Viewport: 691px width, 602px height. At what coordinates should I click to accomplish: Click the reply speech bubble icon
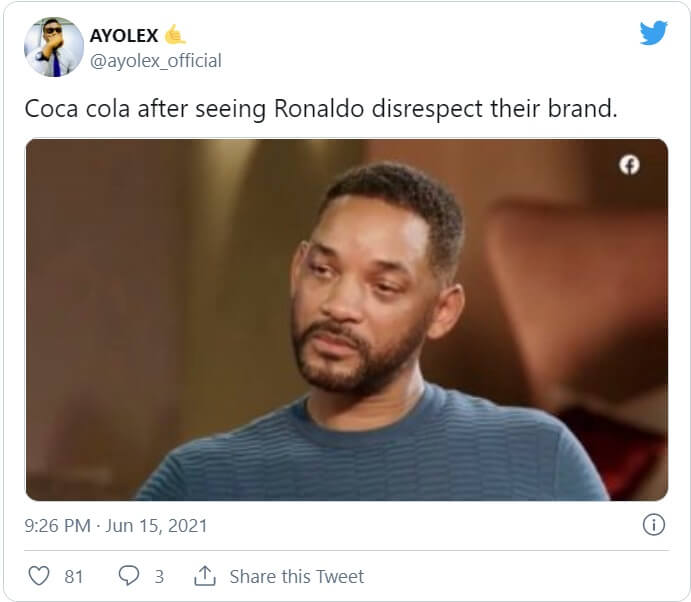coord(129,576)
